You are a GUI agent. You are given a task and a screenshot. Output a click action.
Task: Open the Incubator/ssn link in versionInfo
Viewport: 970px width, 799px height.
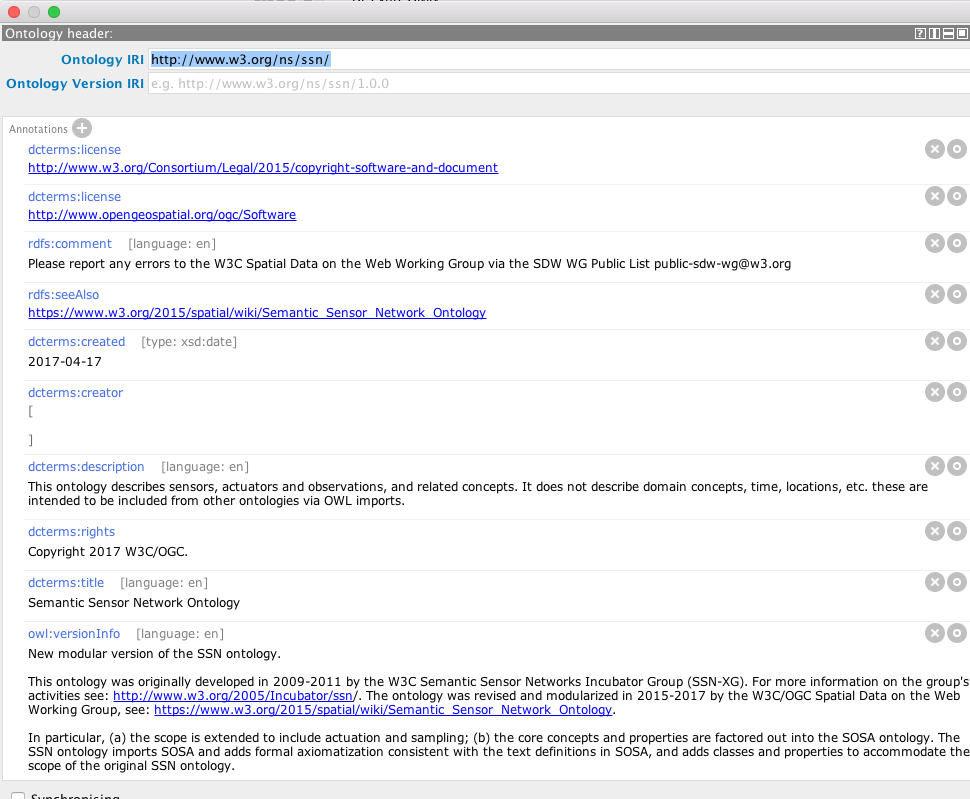(x=233, y=696)
